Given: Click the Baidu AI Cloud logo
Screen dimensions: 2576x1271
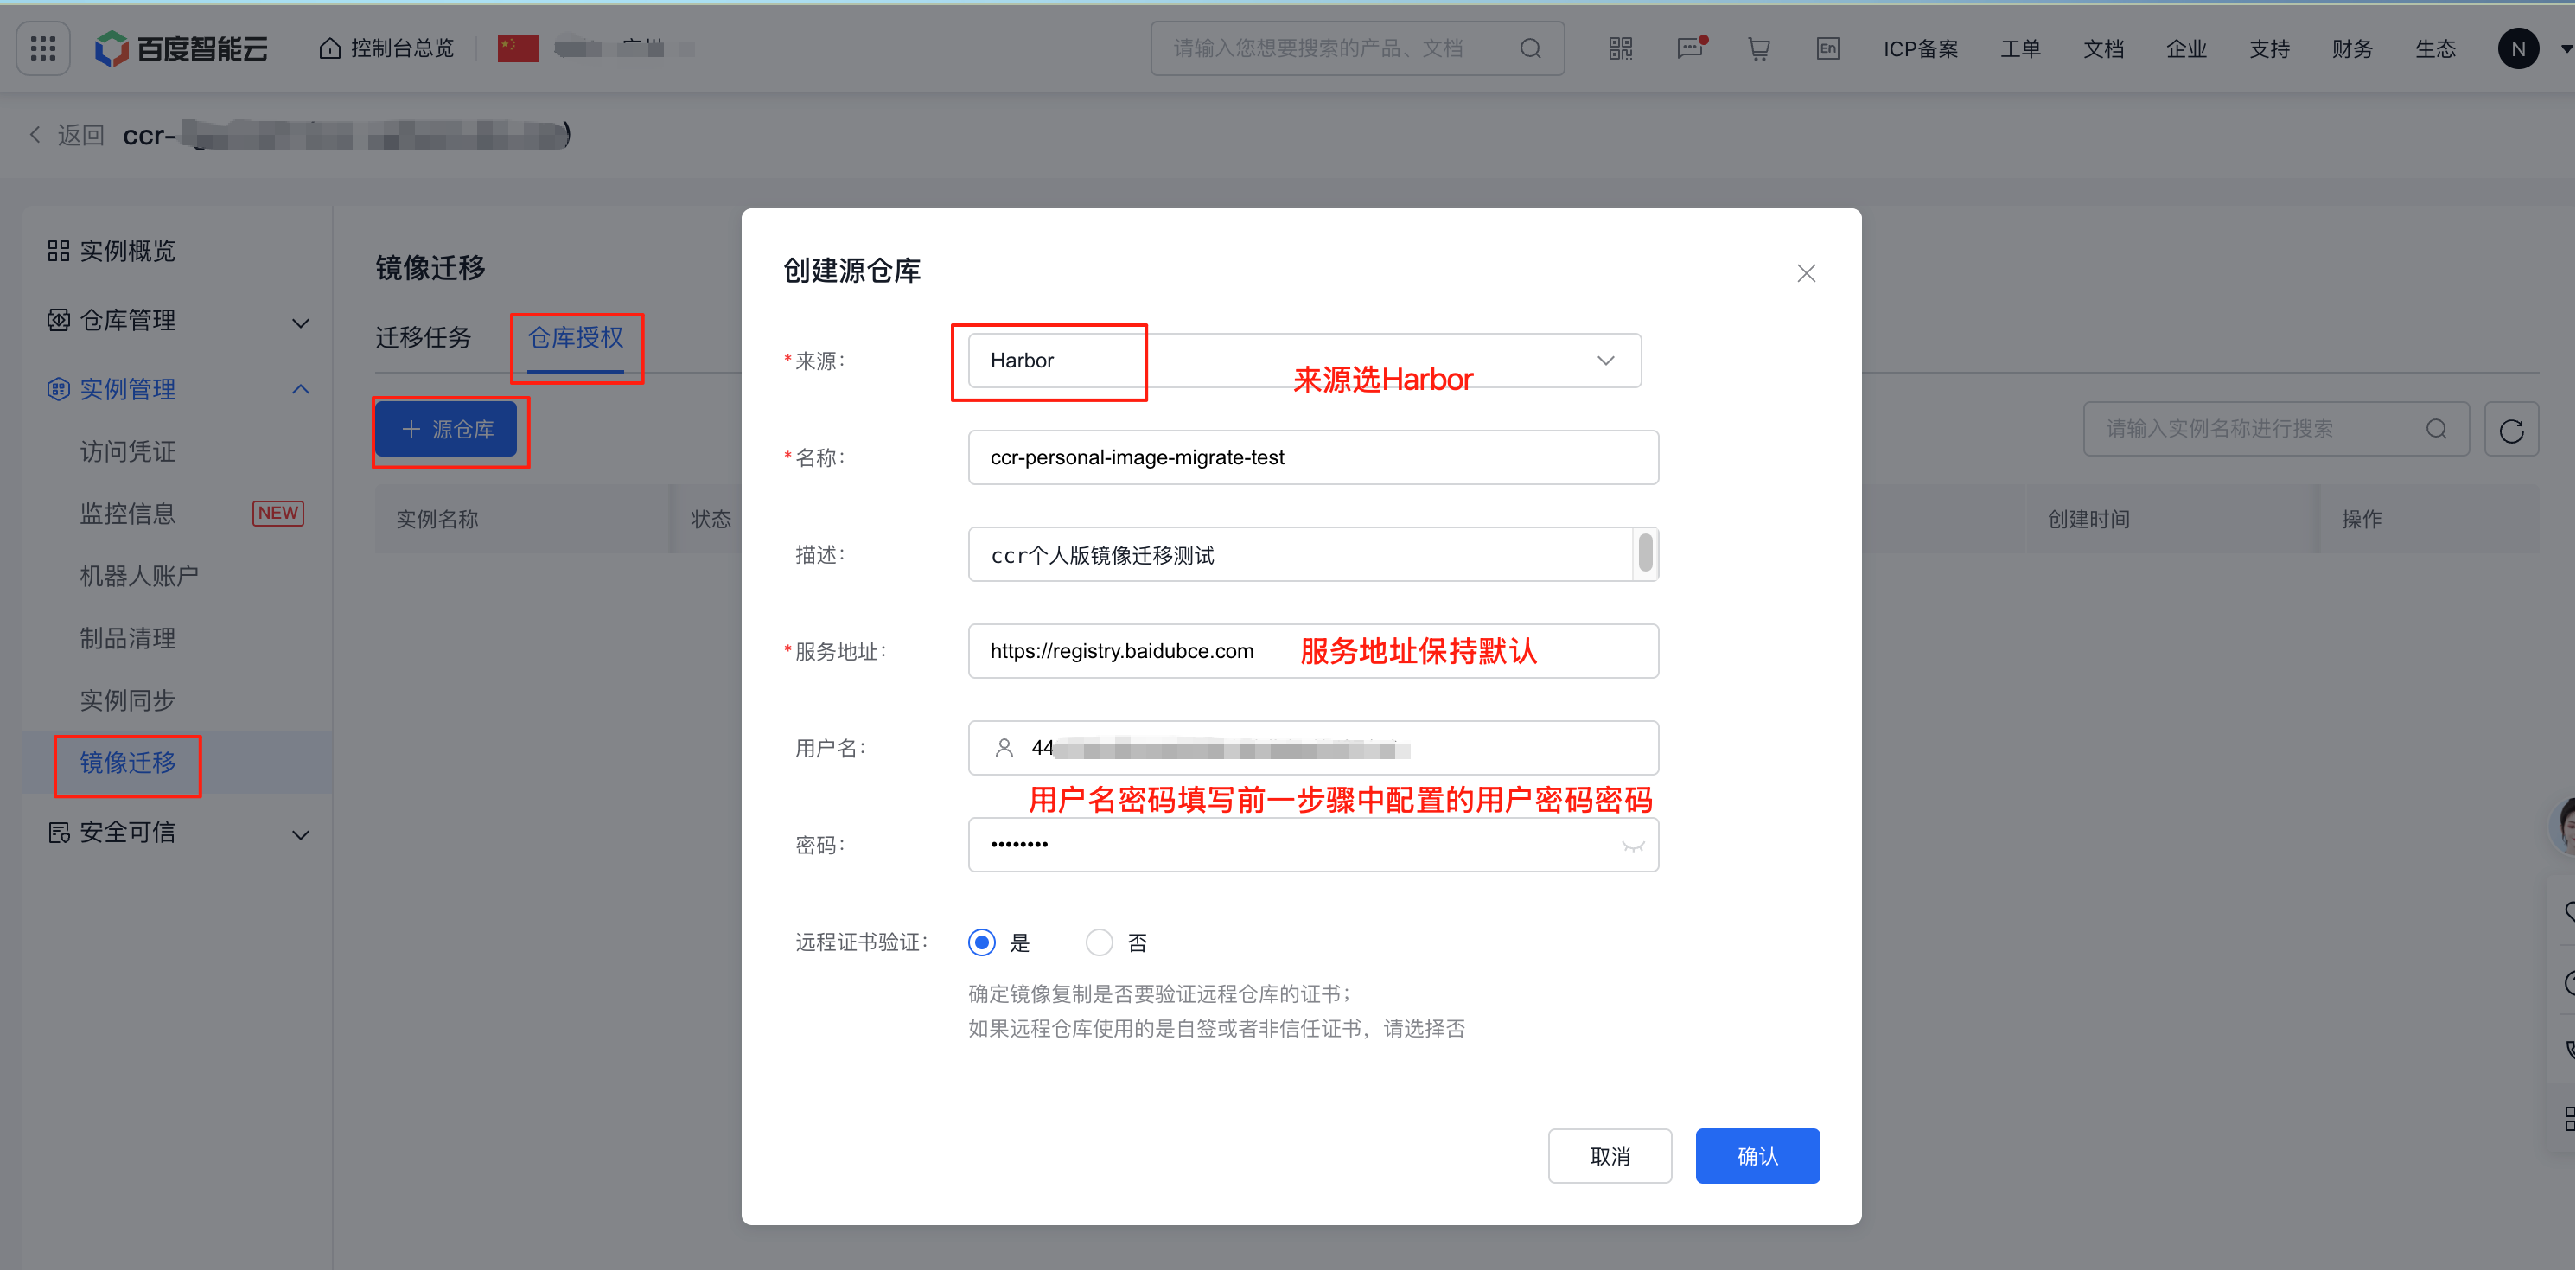Looking at the screenshot, I should (x=181, y=48).
